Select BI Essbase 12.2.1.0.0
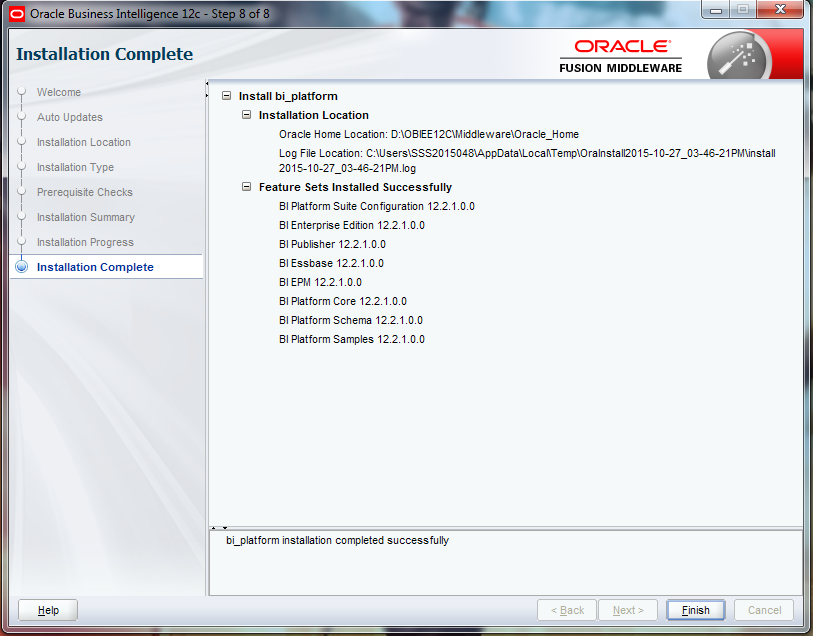Screen dimensions: 813x636 pos(331,263)
